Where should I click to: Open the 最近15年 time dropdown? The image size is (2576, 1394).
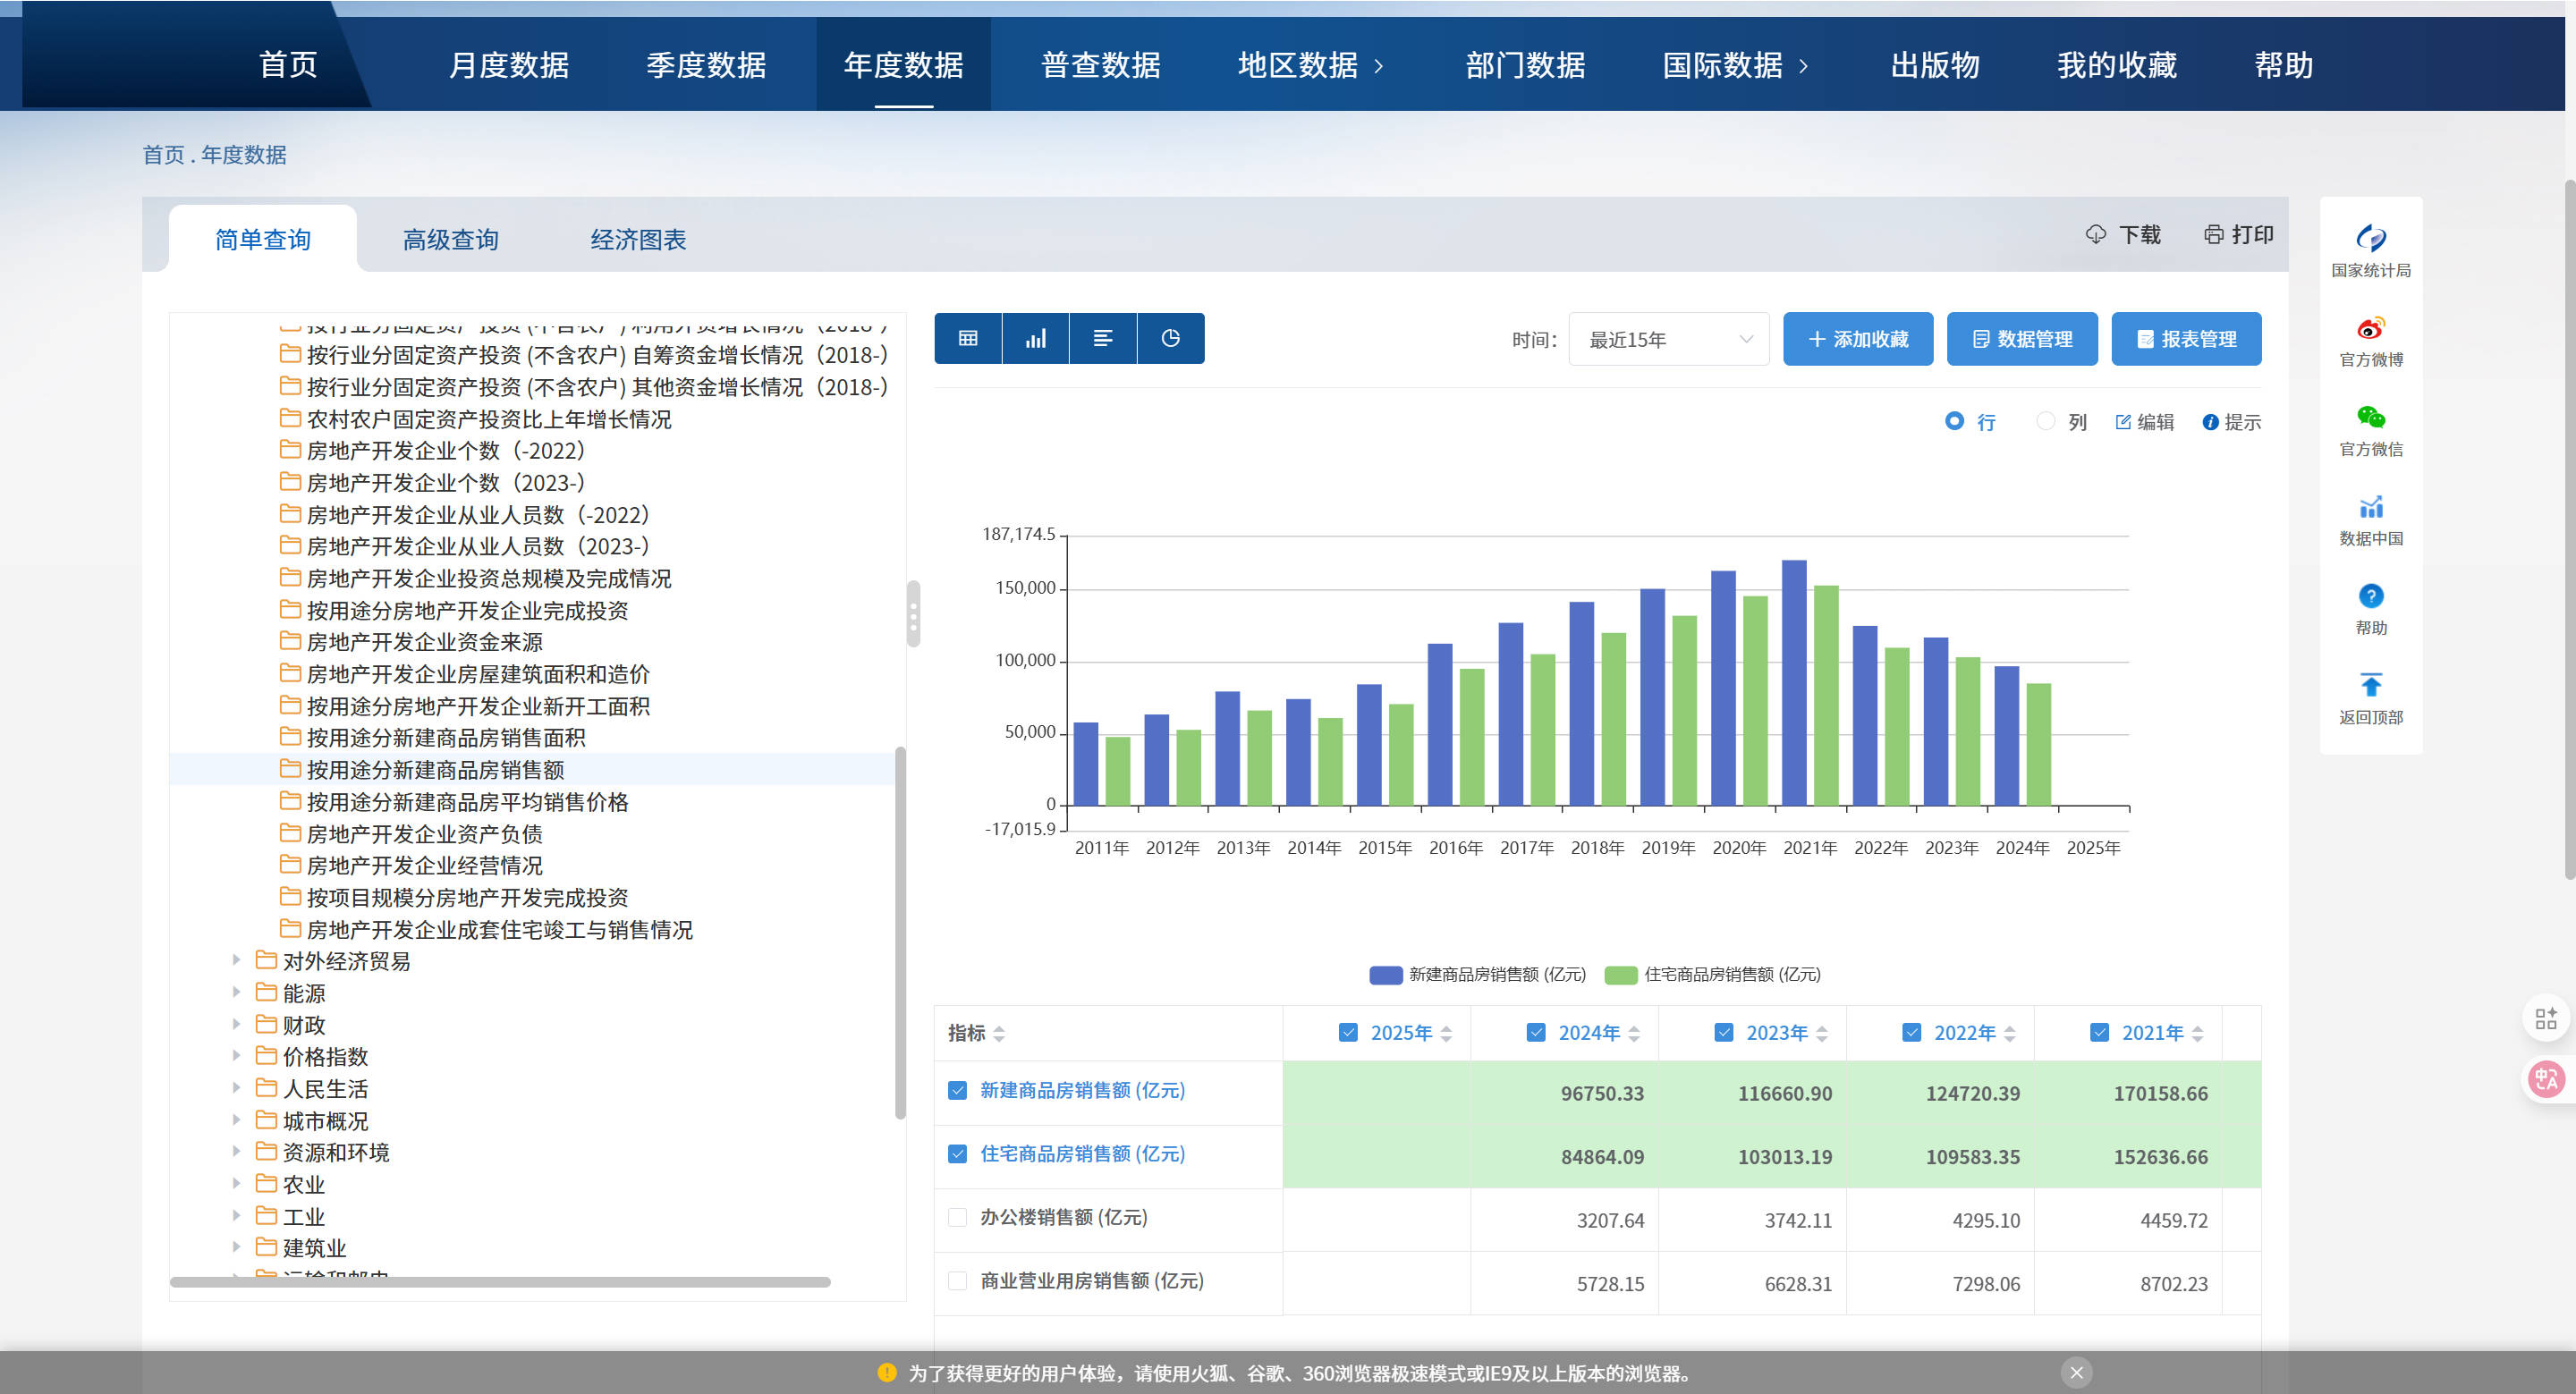[1668, 340]
